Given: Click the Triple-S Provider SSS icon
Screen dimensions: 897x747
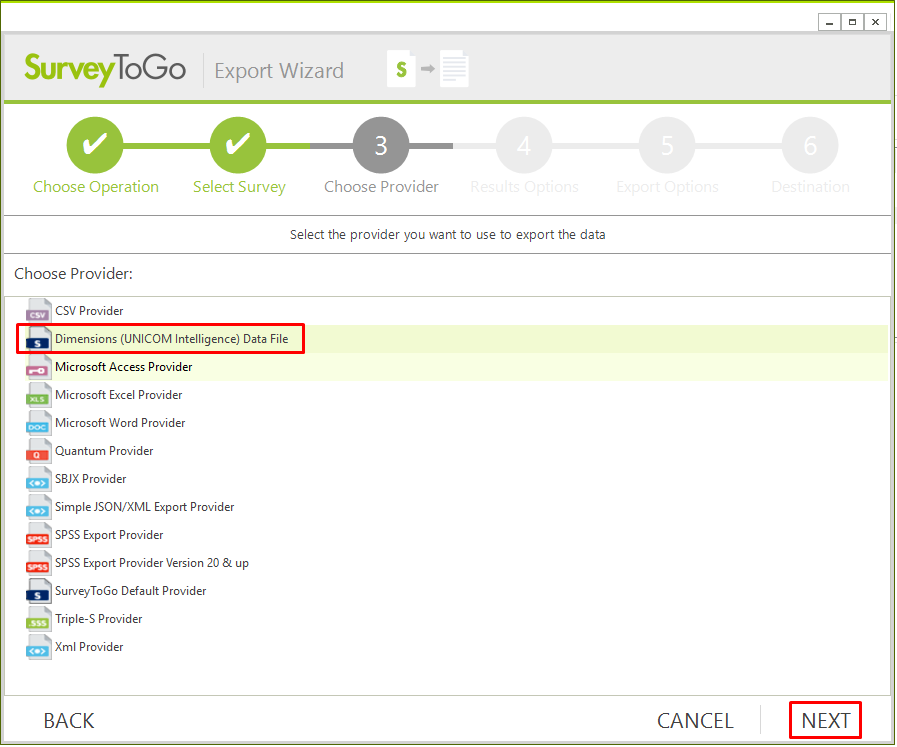Looking at the screenshot, I should click(x=38, y=619).
